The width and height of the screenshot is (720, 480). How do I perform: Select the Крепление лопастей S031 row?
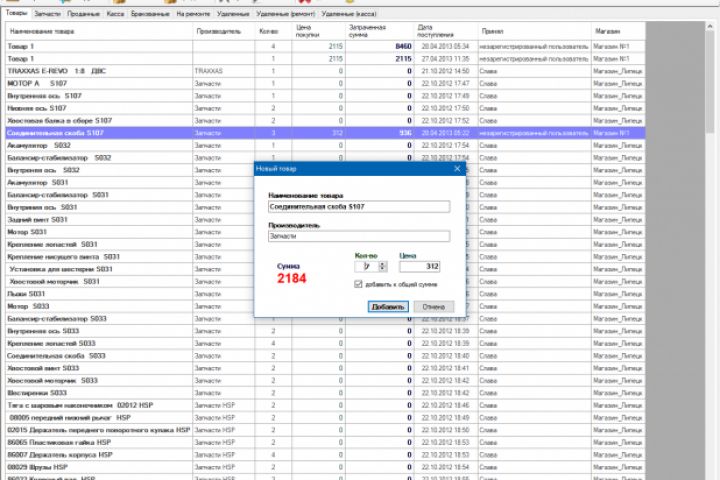pos(130,245)
